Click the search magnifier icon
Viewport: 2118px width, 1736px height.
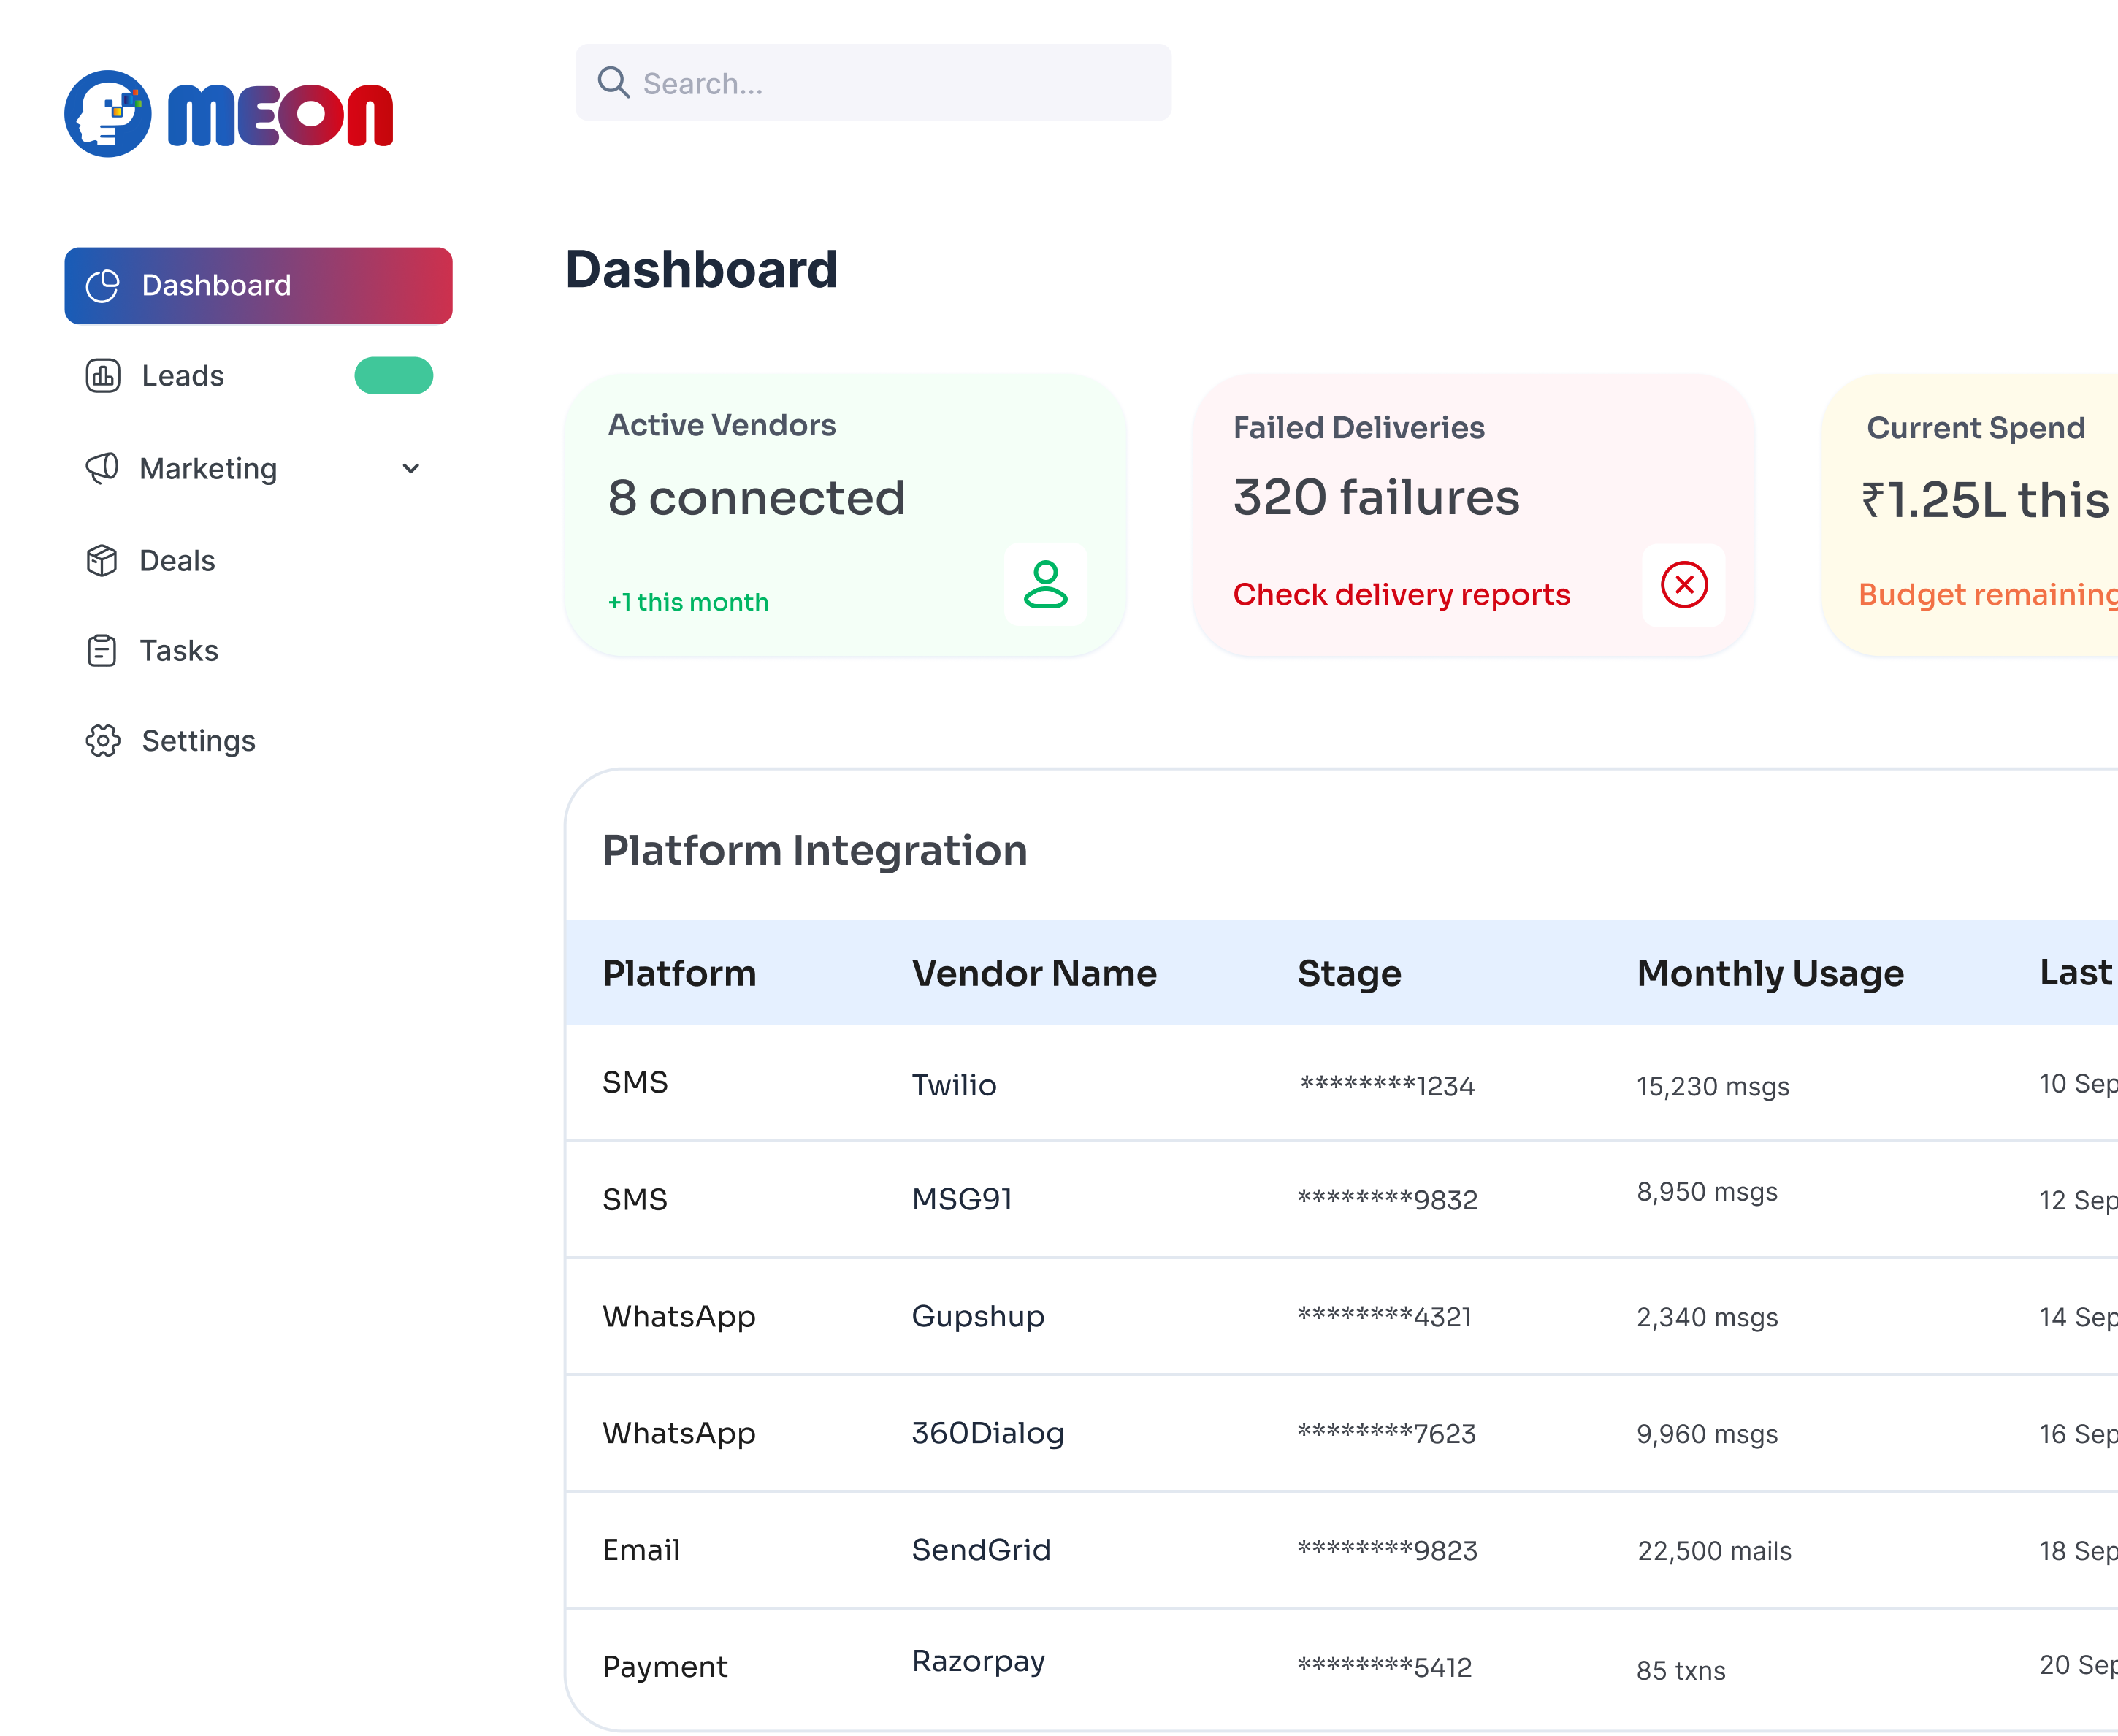[613, 83]
